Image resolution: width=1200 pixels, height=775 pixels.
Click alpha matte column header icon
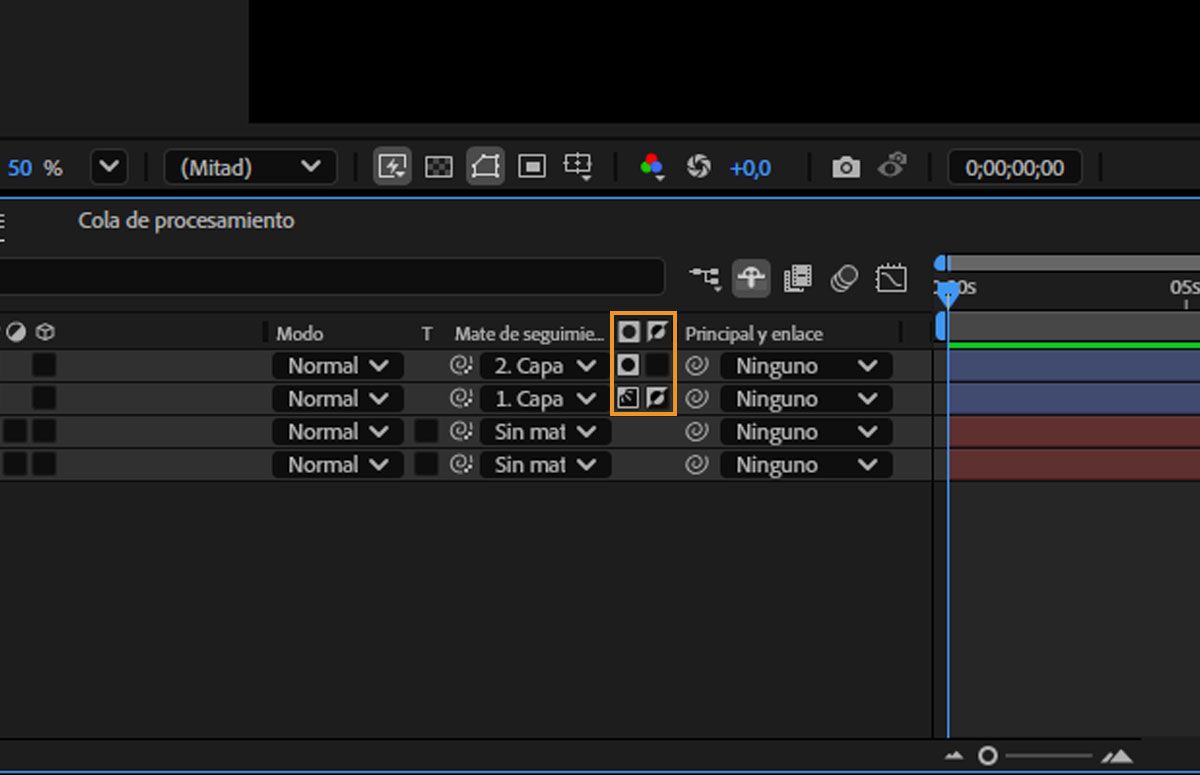point(629,332)
